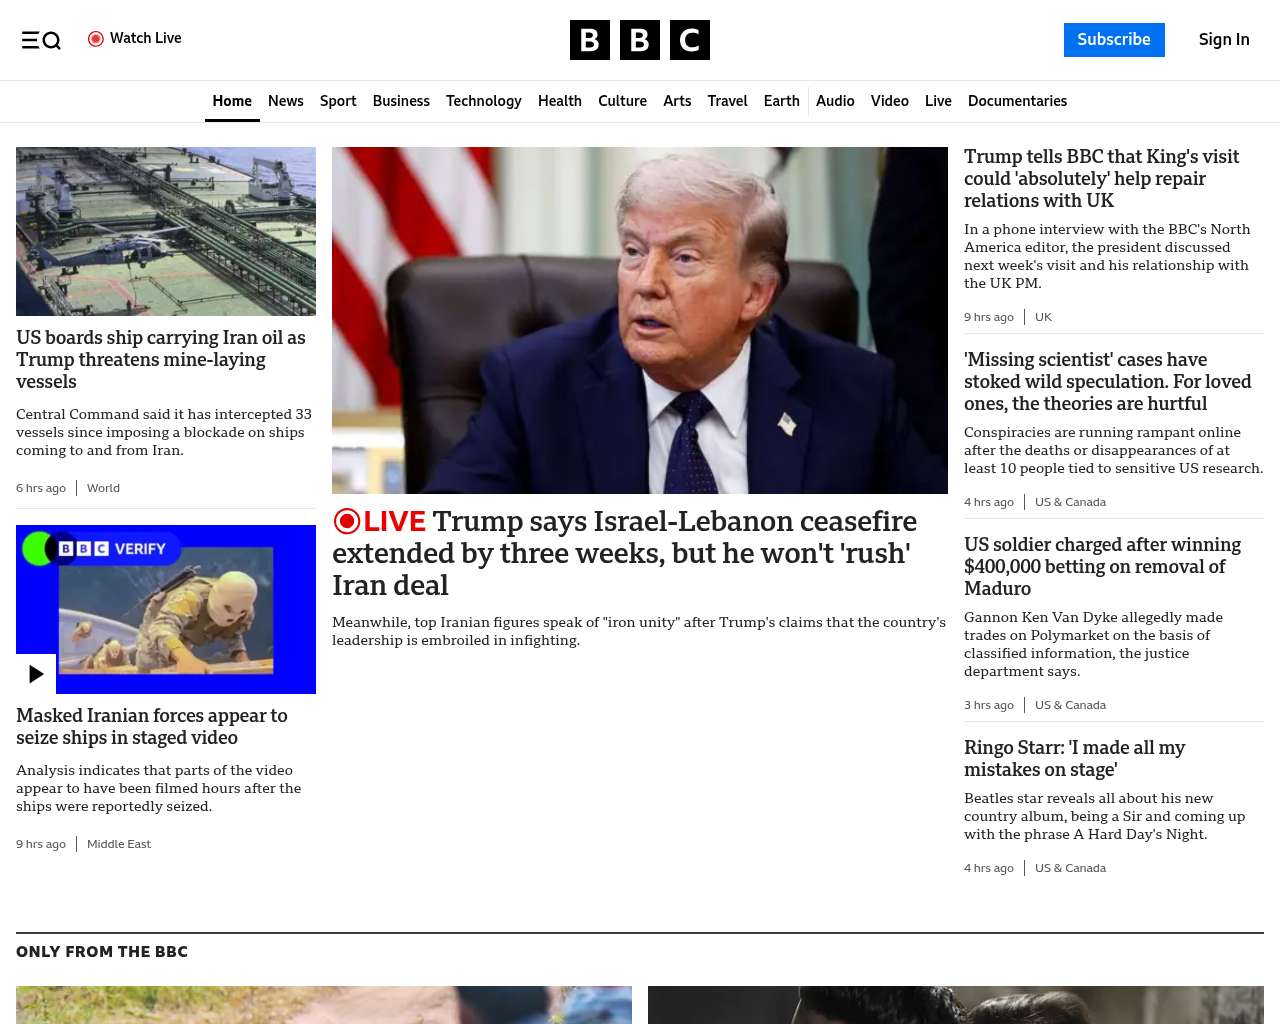
Task: Click the UK tag under King's visit story
Action: (1043, 317)
